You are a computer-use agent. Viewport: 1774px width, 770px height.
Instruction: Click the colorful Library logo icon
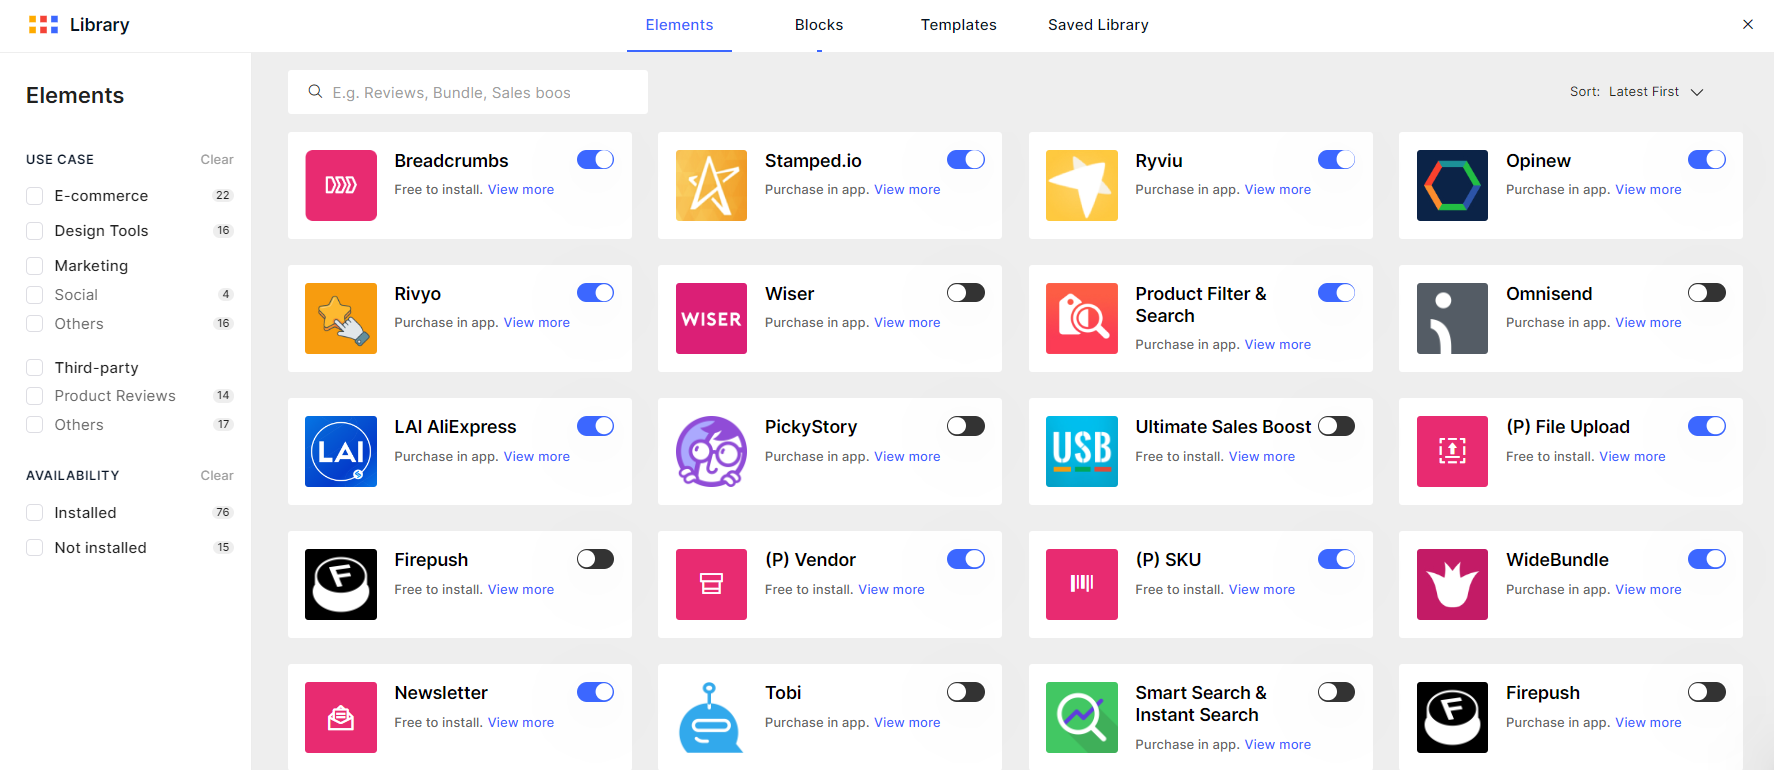pos(43,25)
